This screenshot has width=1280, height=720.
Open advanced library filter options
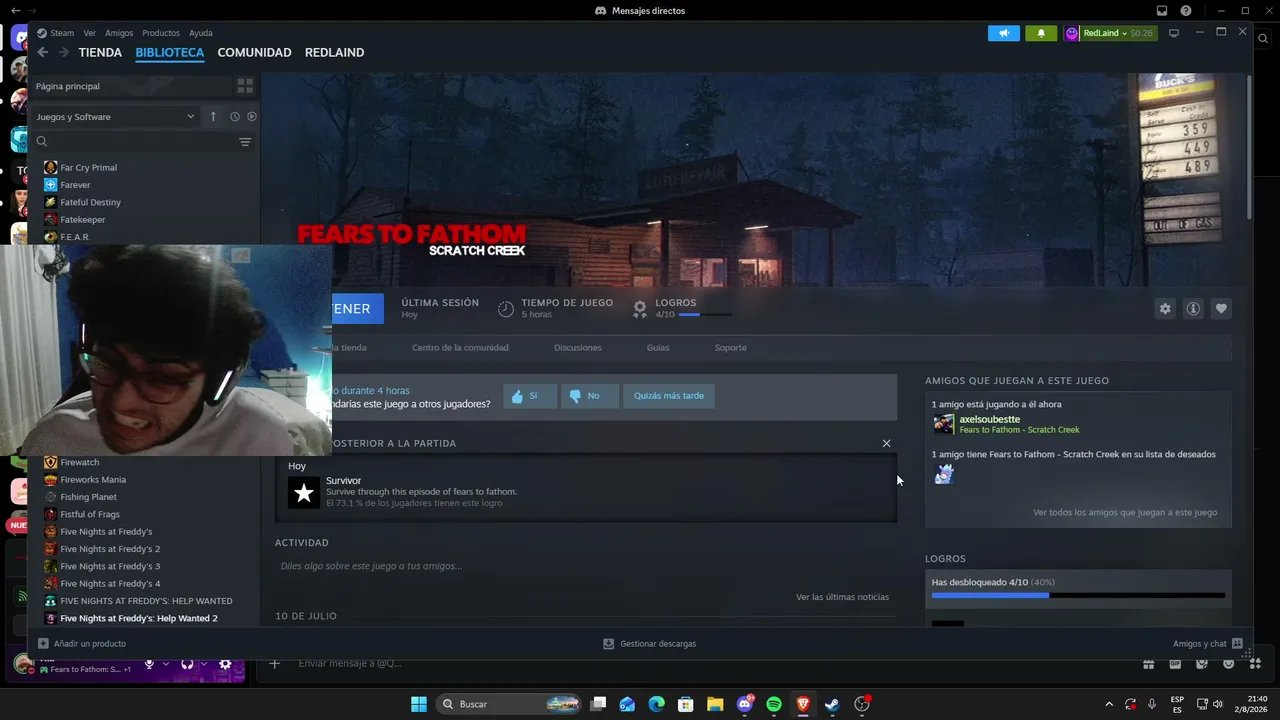tap(245, 142)
